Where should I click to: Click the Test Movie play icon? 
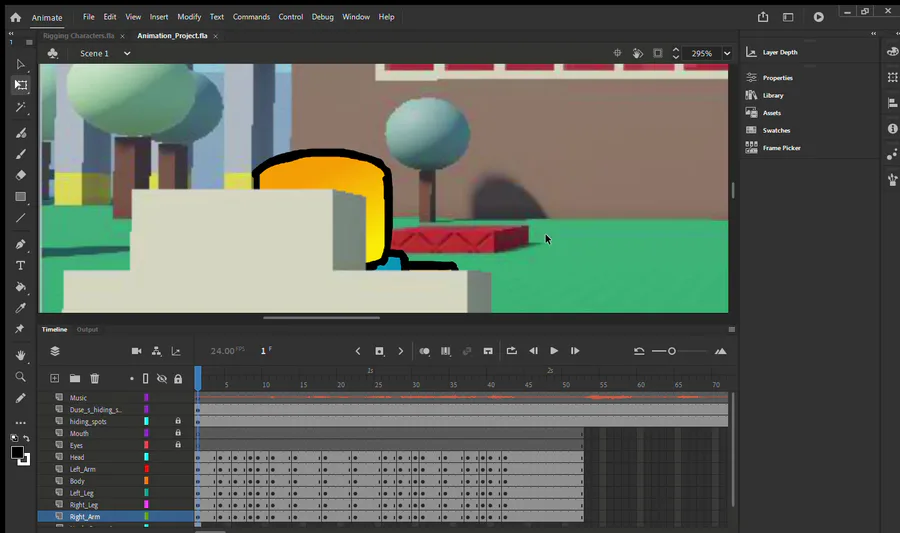coord(818,17)
